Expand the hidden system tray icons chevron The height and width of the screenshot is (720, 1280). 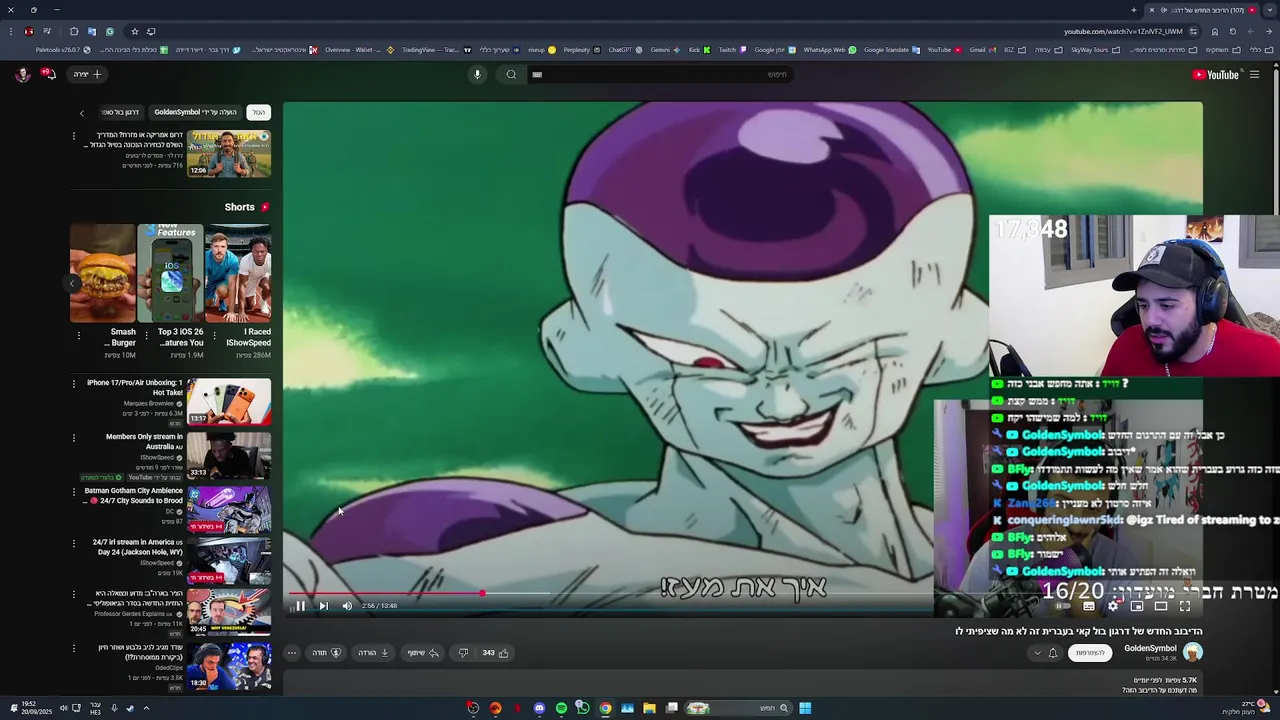(x=146, y=708)
